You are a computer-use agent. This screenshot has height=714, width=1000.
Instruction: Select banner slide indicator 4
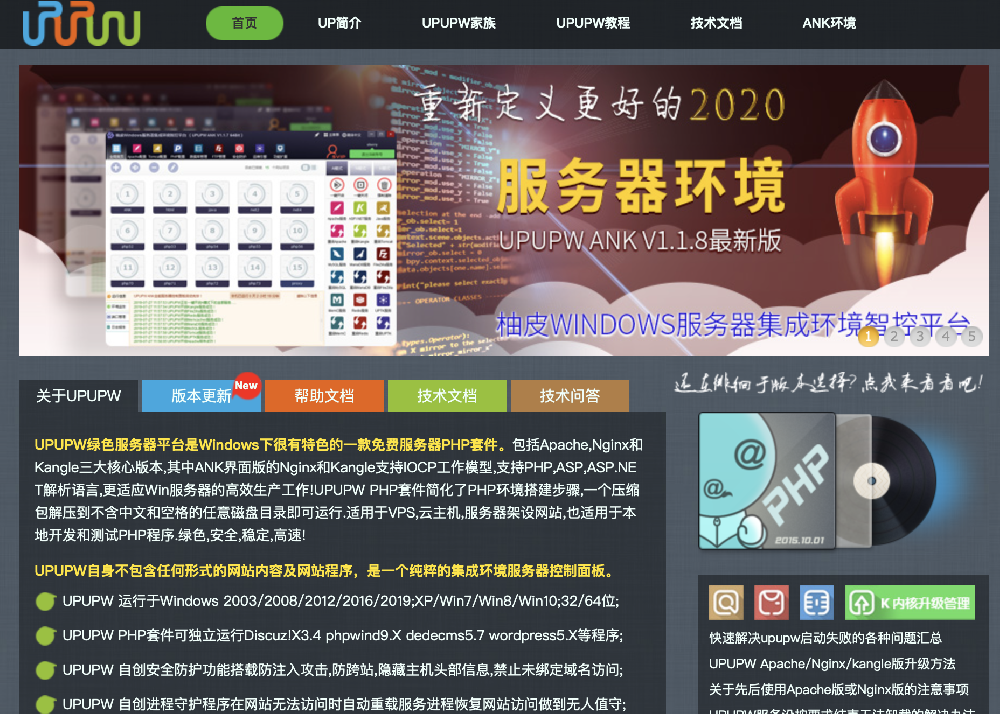pos(946,336)
